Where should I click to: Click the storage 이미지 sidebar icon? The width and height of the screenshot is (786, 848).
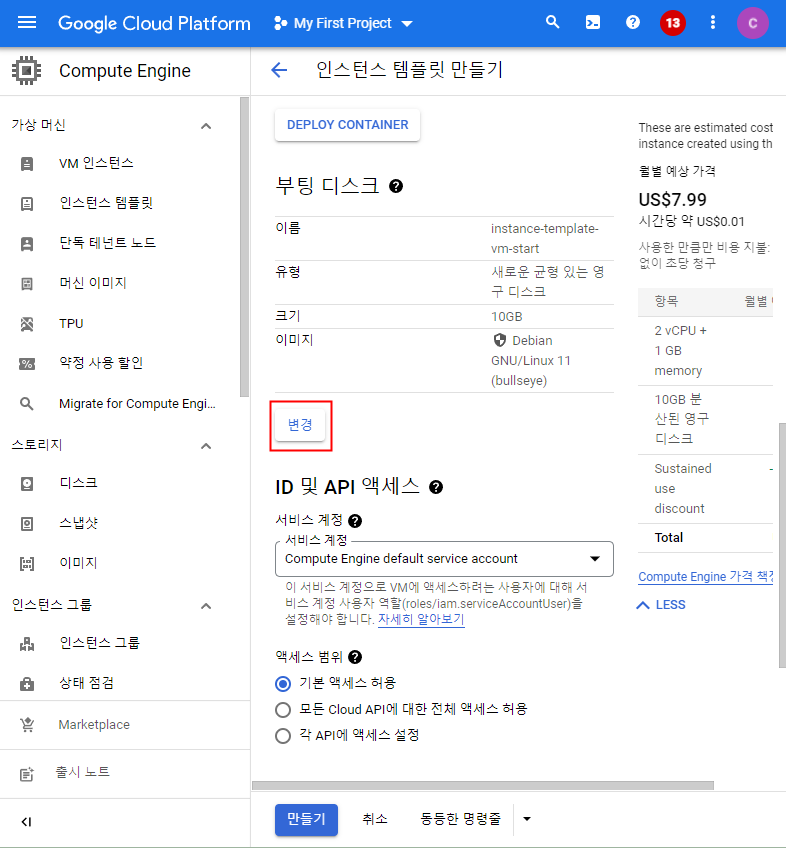(27, 564)
